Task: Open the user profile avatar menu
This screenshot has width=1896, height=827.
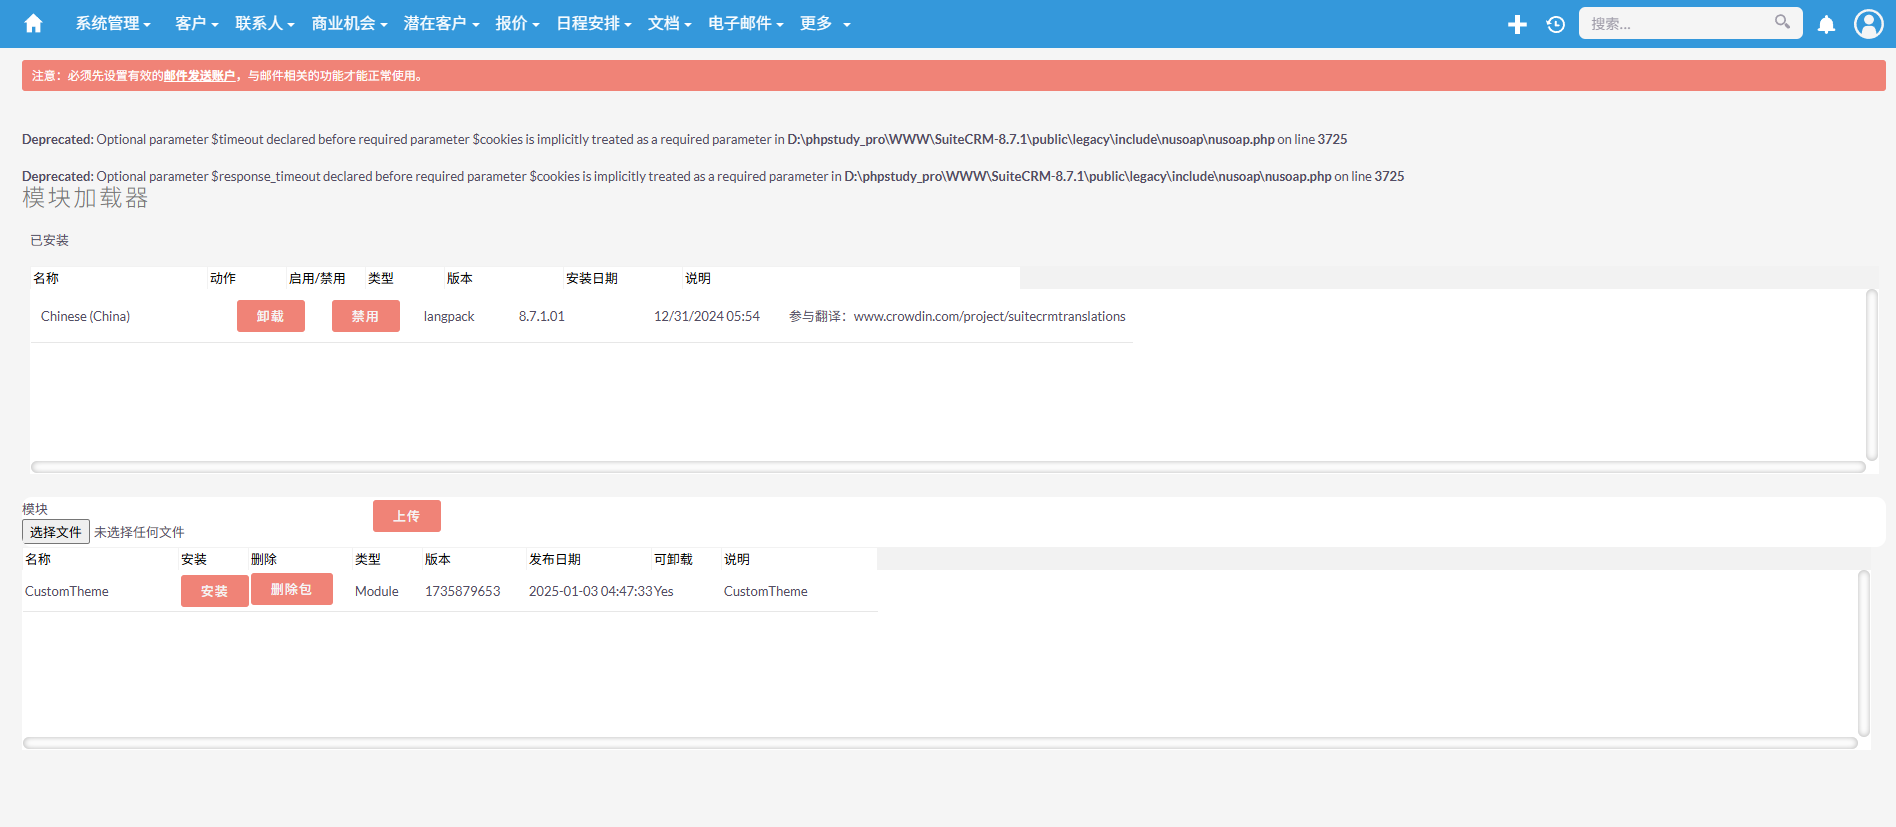Action: coord(1868,23)
